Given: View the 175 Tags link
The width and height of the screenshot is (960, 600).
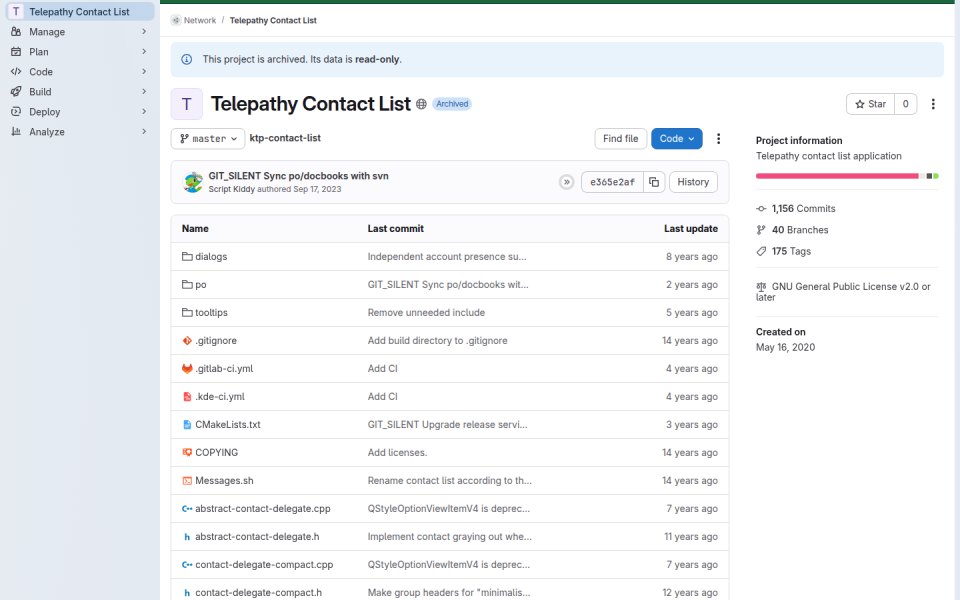Looking at the screenshot, I should (791, 252).
